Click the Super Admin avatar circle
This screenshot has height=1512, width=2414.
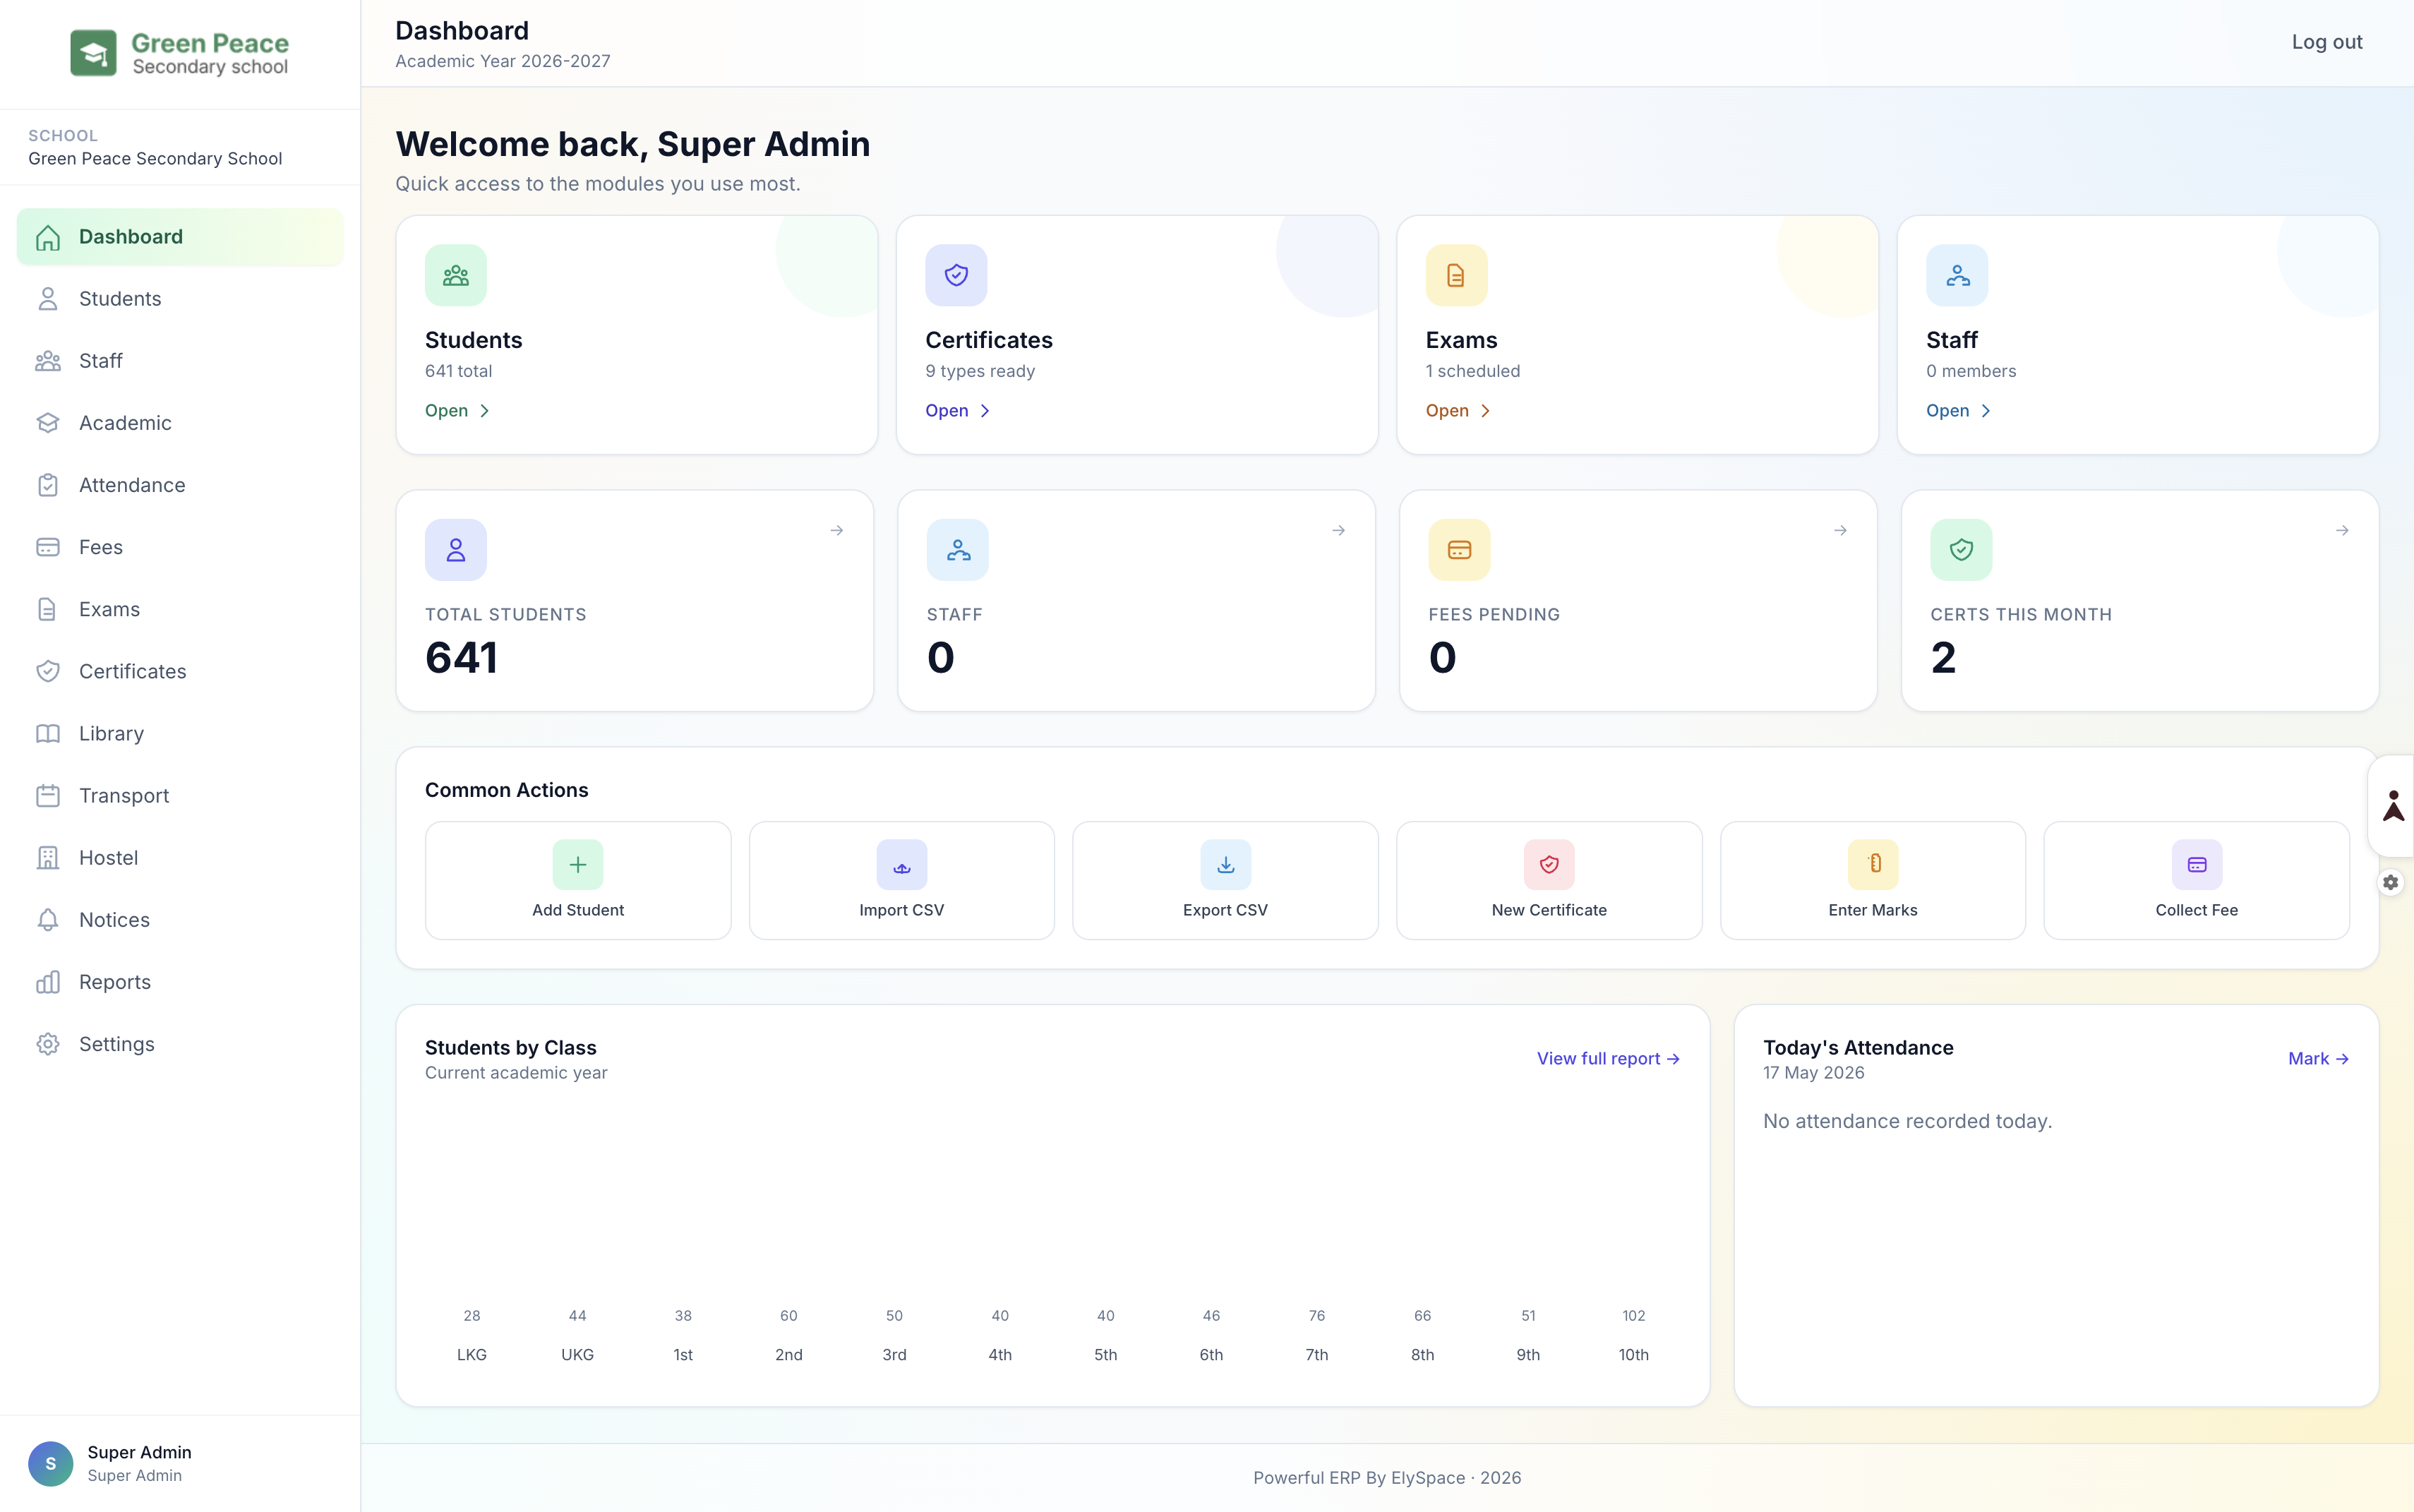point(50,1463)
